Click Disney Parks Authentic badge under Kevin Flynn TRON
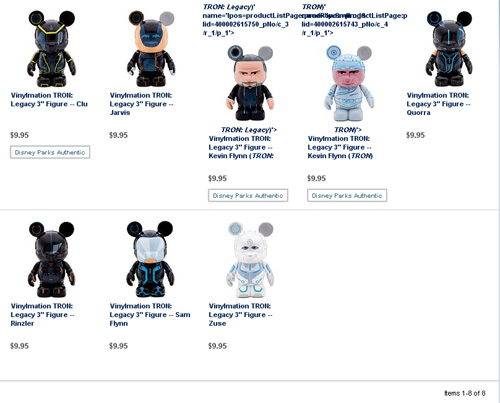This screenshot has height=403, width=500. pos(347,196)
